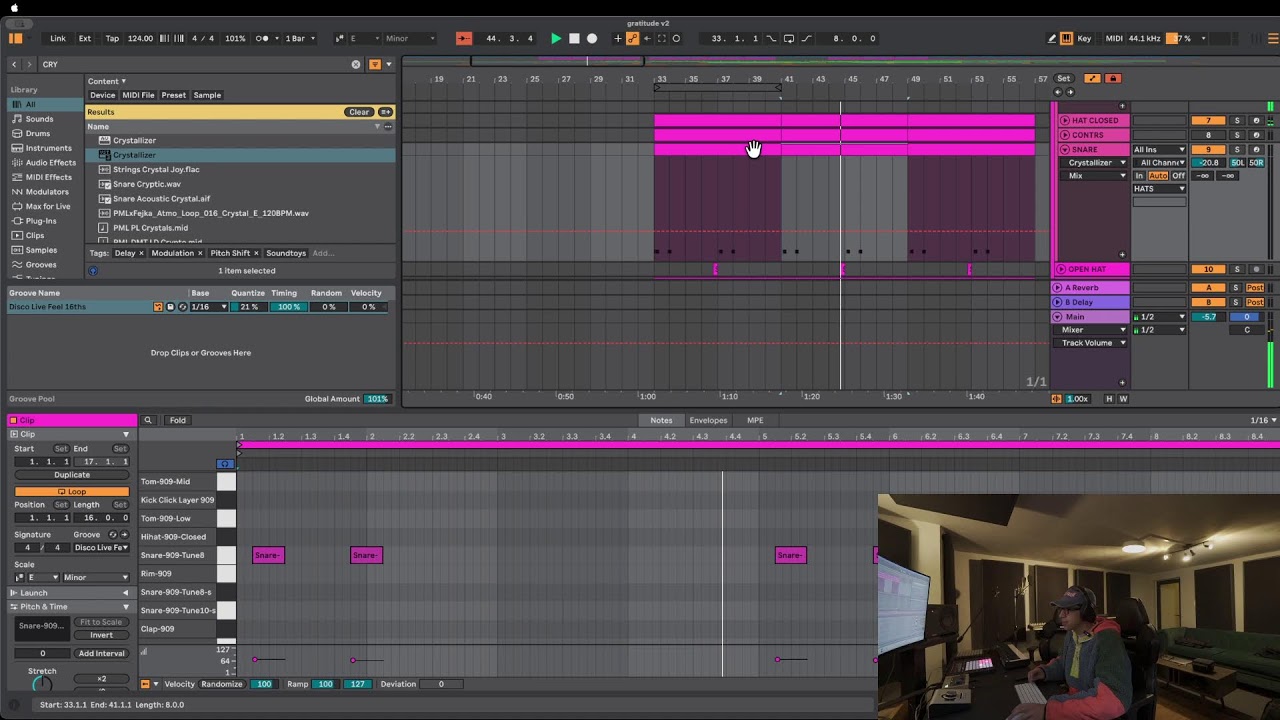This screenshot has width=1280, height=720.
Task: Enable MIDI arrangement overdub plus icon
Action: pos(618,38)
